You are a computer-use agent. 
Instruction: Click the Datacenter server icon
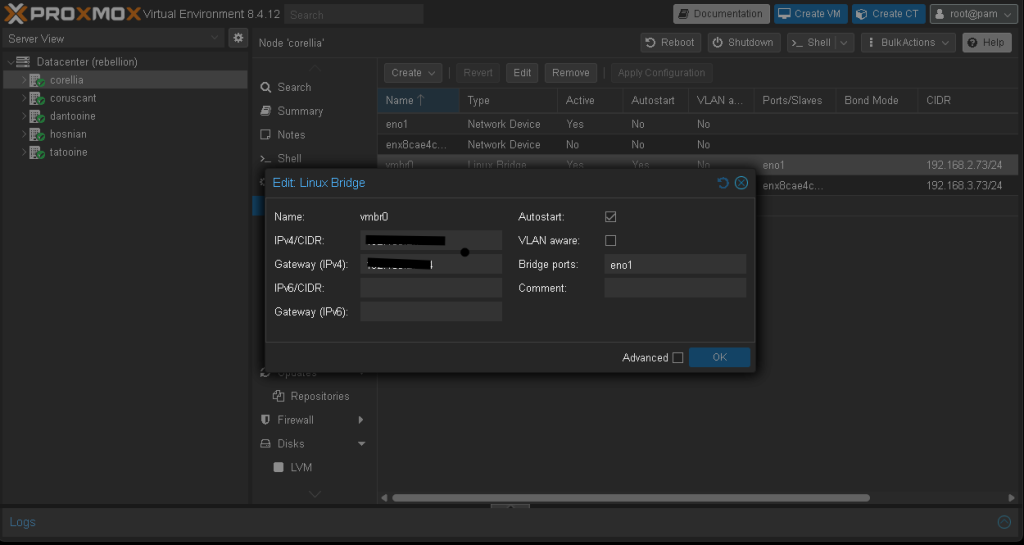pyautogui.click(x=24, y=62)
